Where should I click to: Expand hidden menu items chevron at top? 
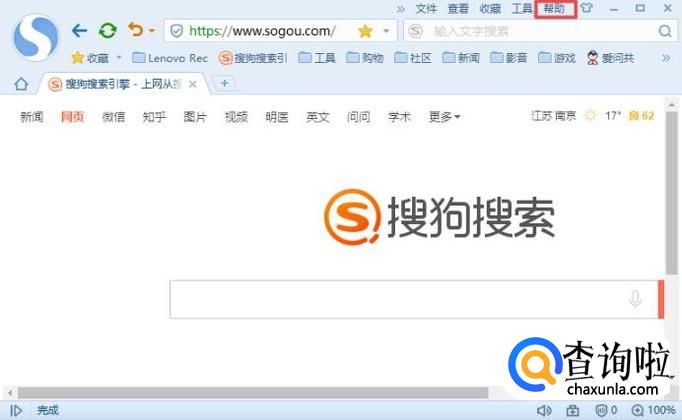pos(401,9)
